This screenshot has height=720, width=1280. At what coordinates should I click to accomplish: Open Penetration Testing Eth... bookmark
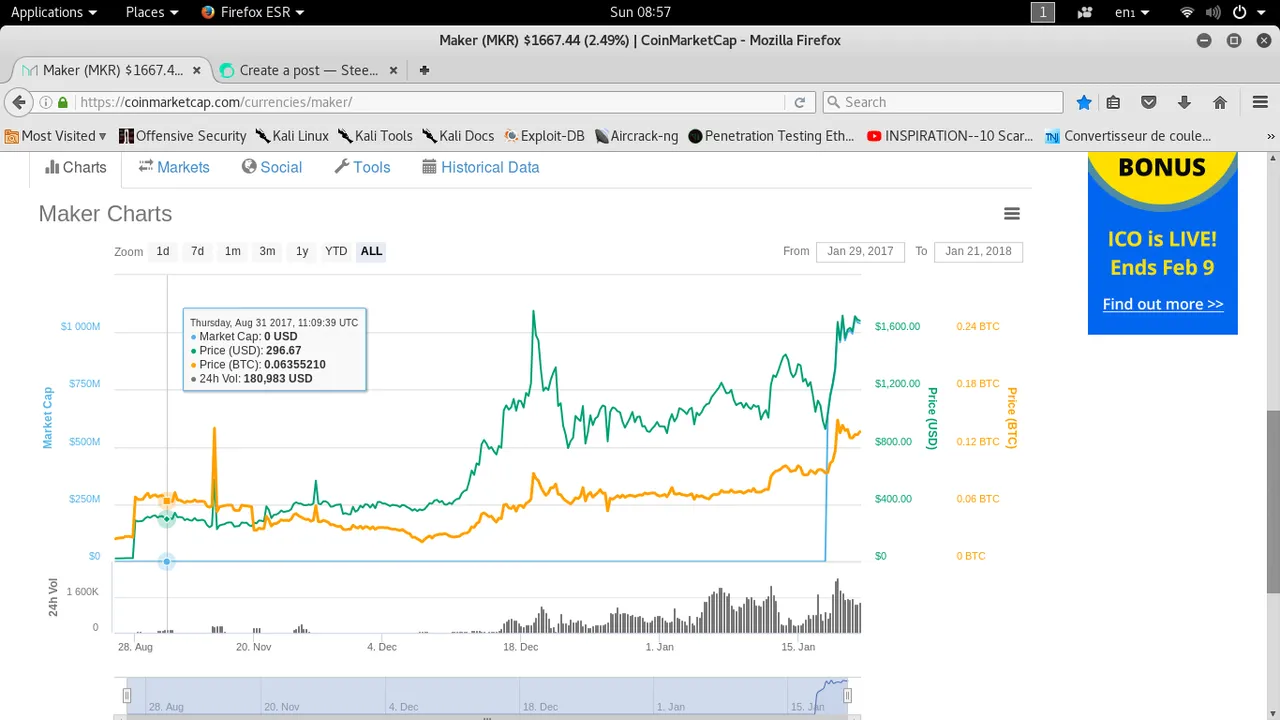[771, 136]
